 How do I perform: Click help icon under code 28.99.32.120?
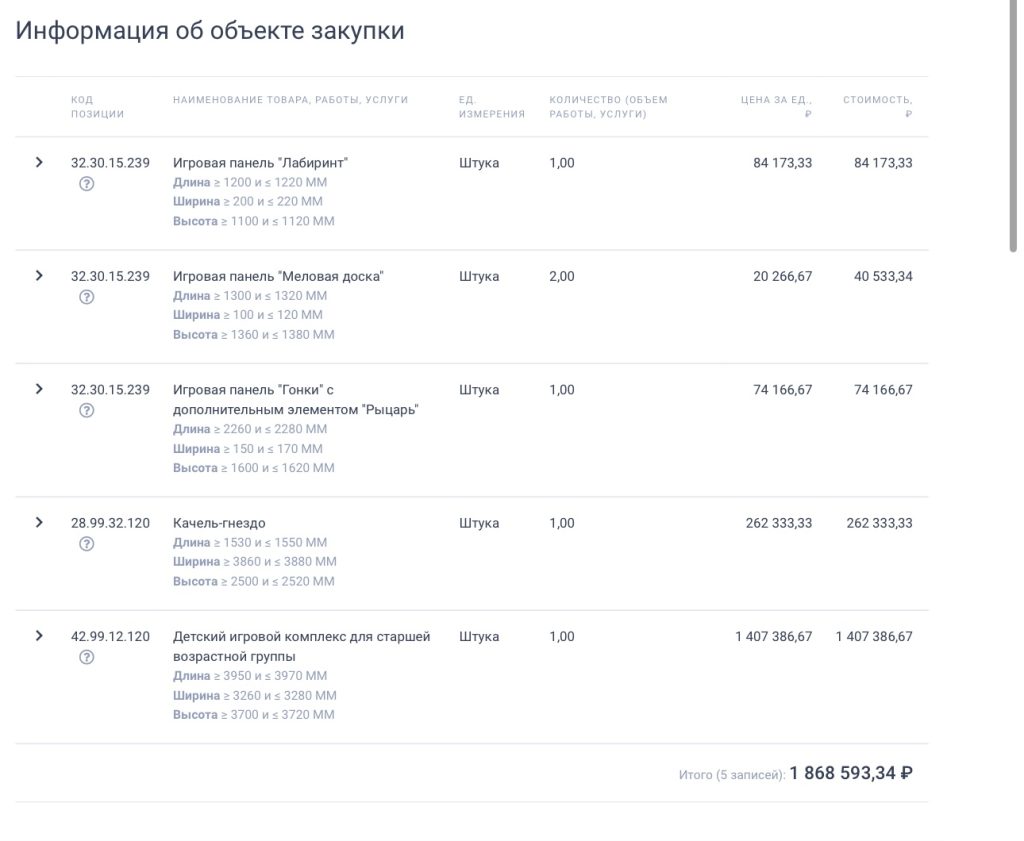coord(87,544)
